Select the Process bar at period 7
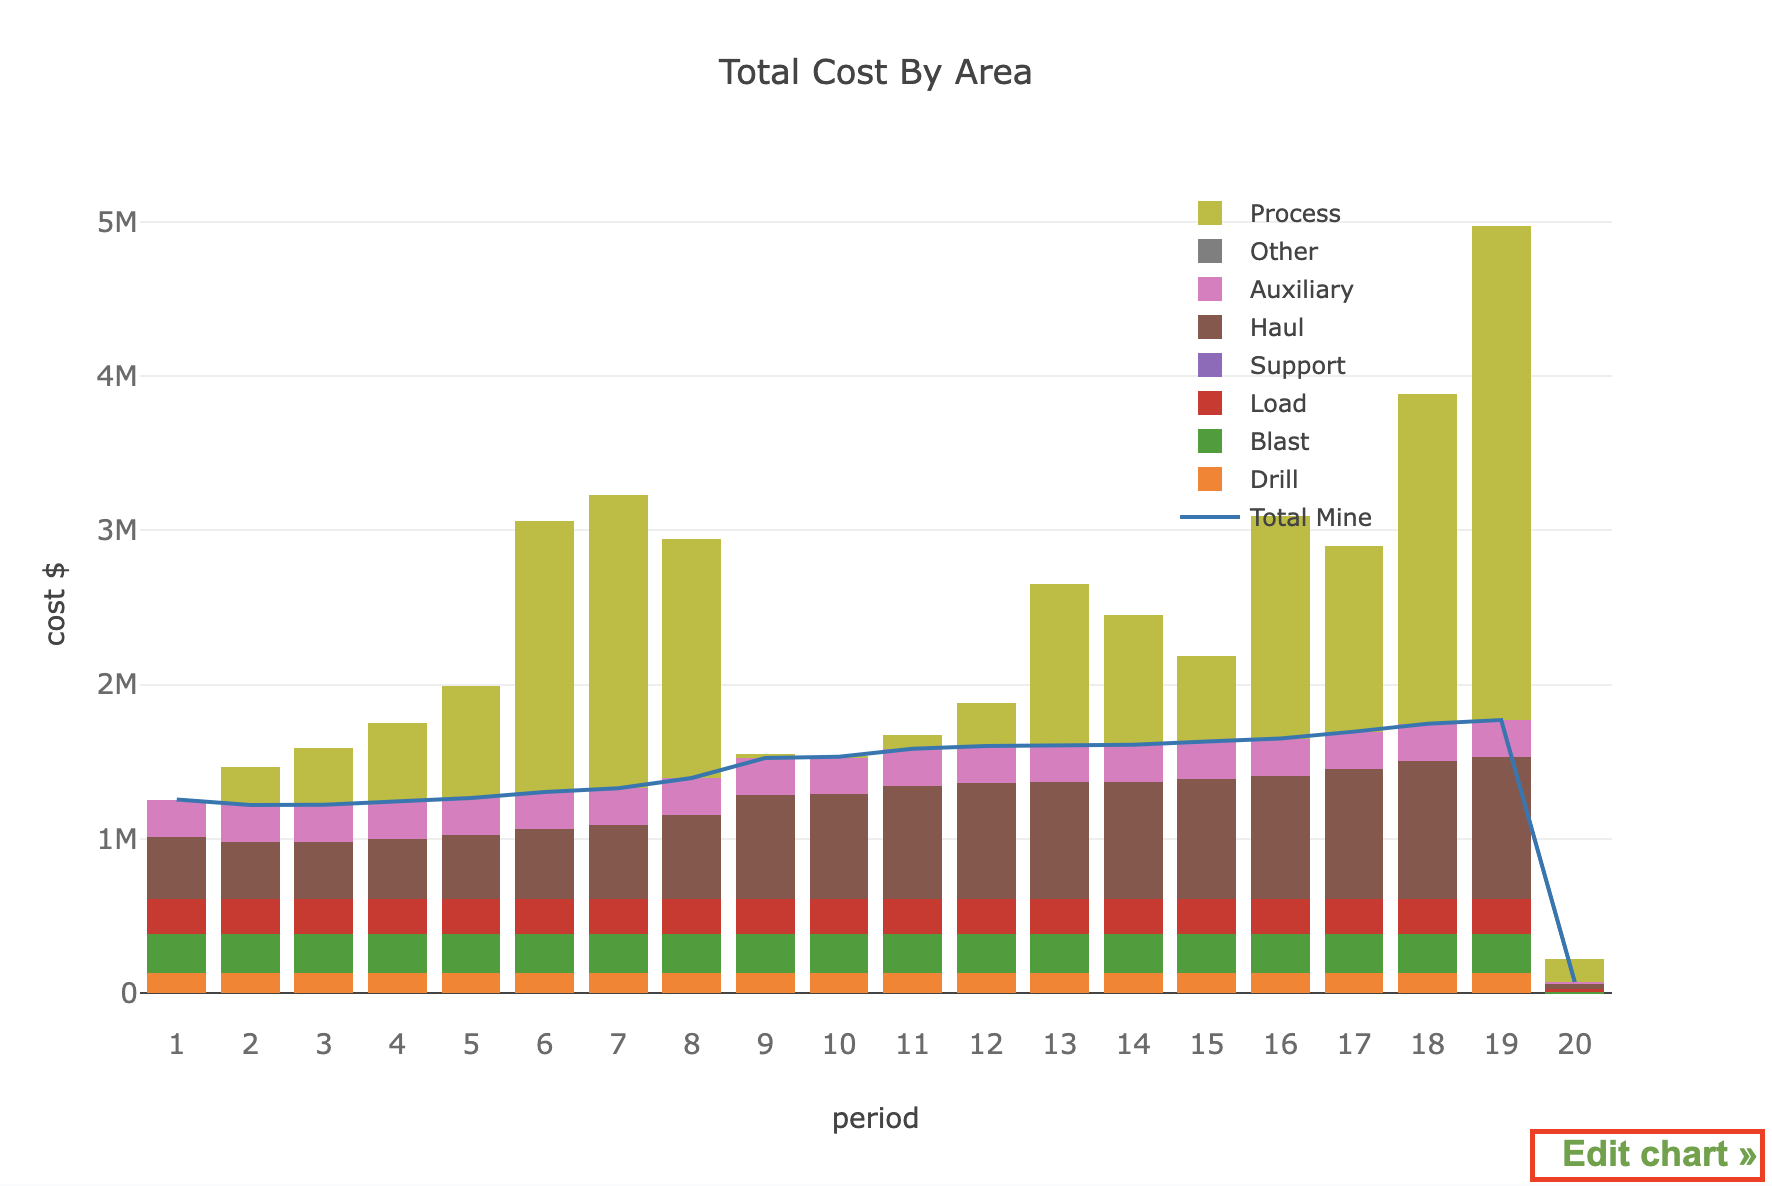The image size is (1772, 1186). 618,640
